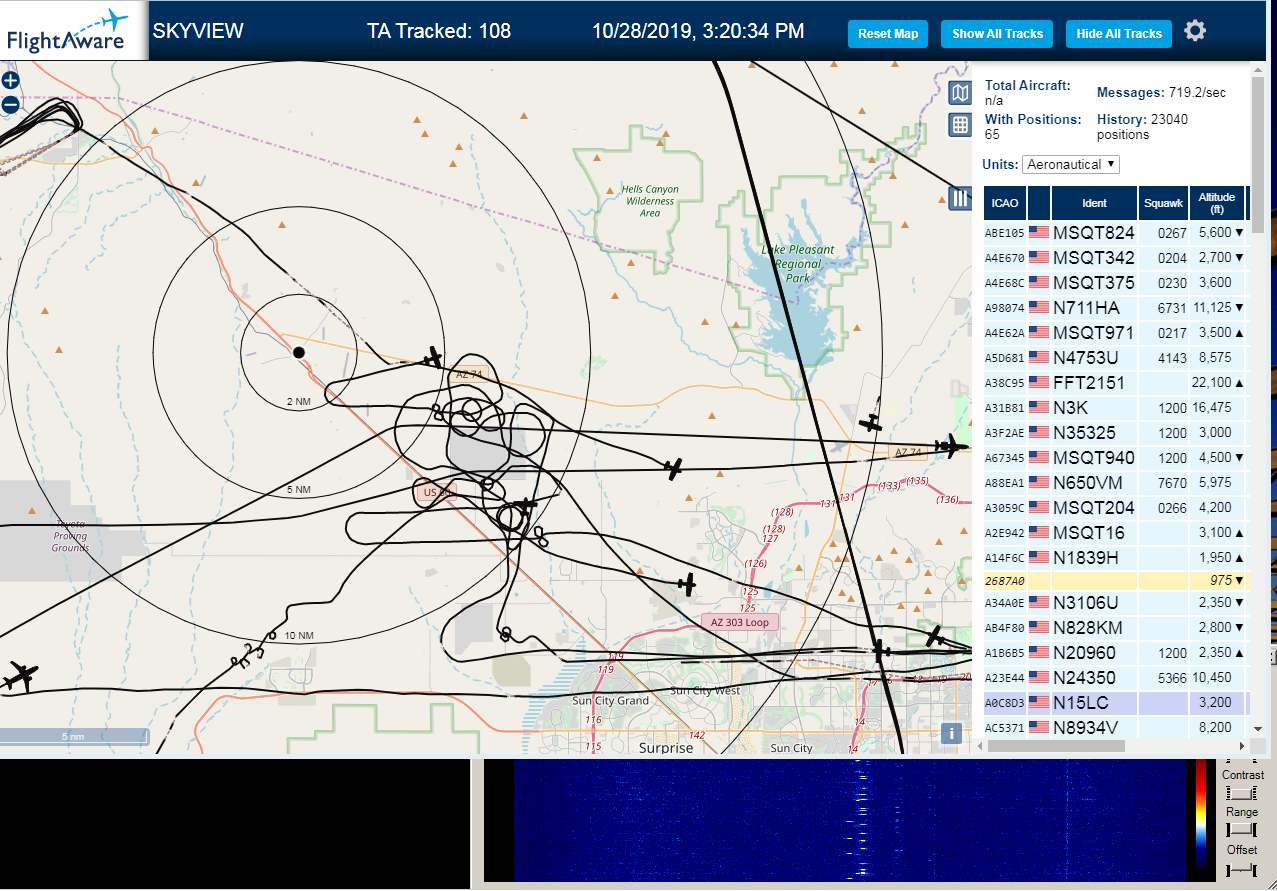Screen dimensions: 1277x891
Task: Select the large jet icon at map's lower-left edge
Action: (19, 677)
